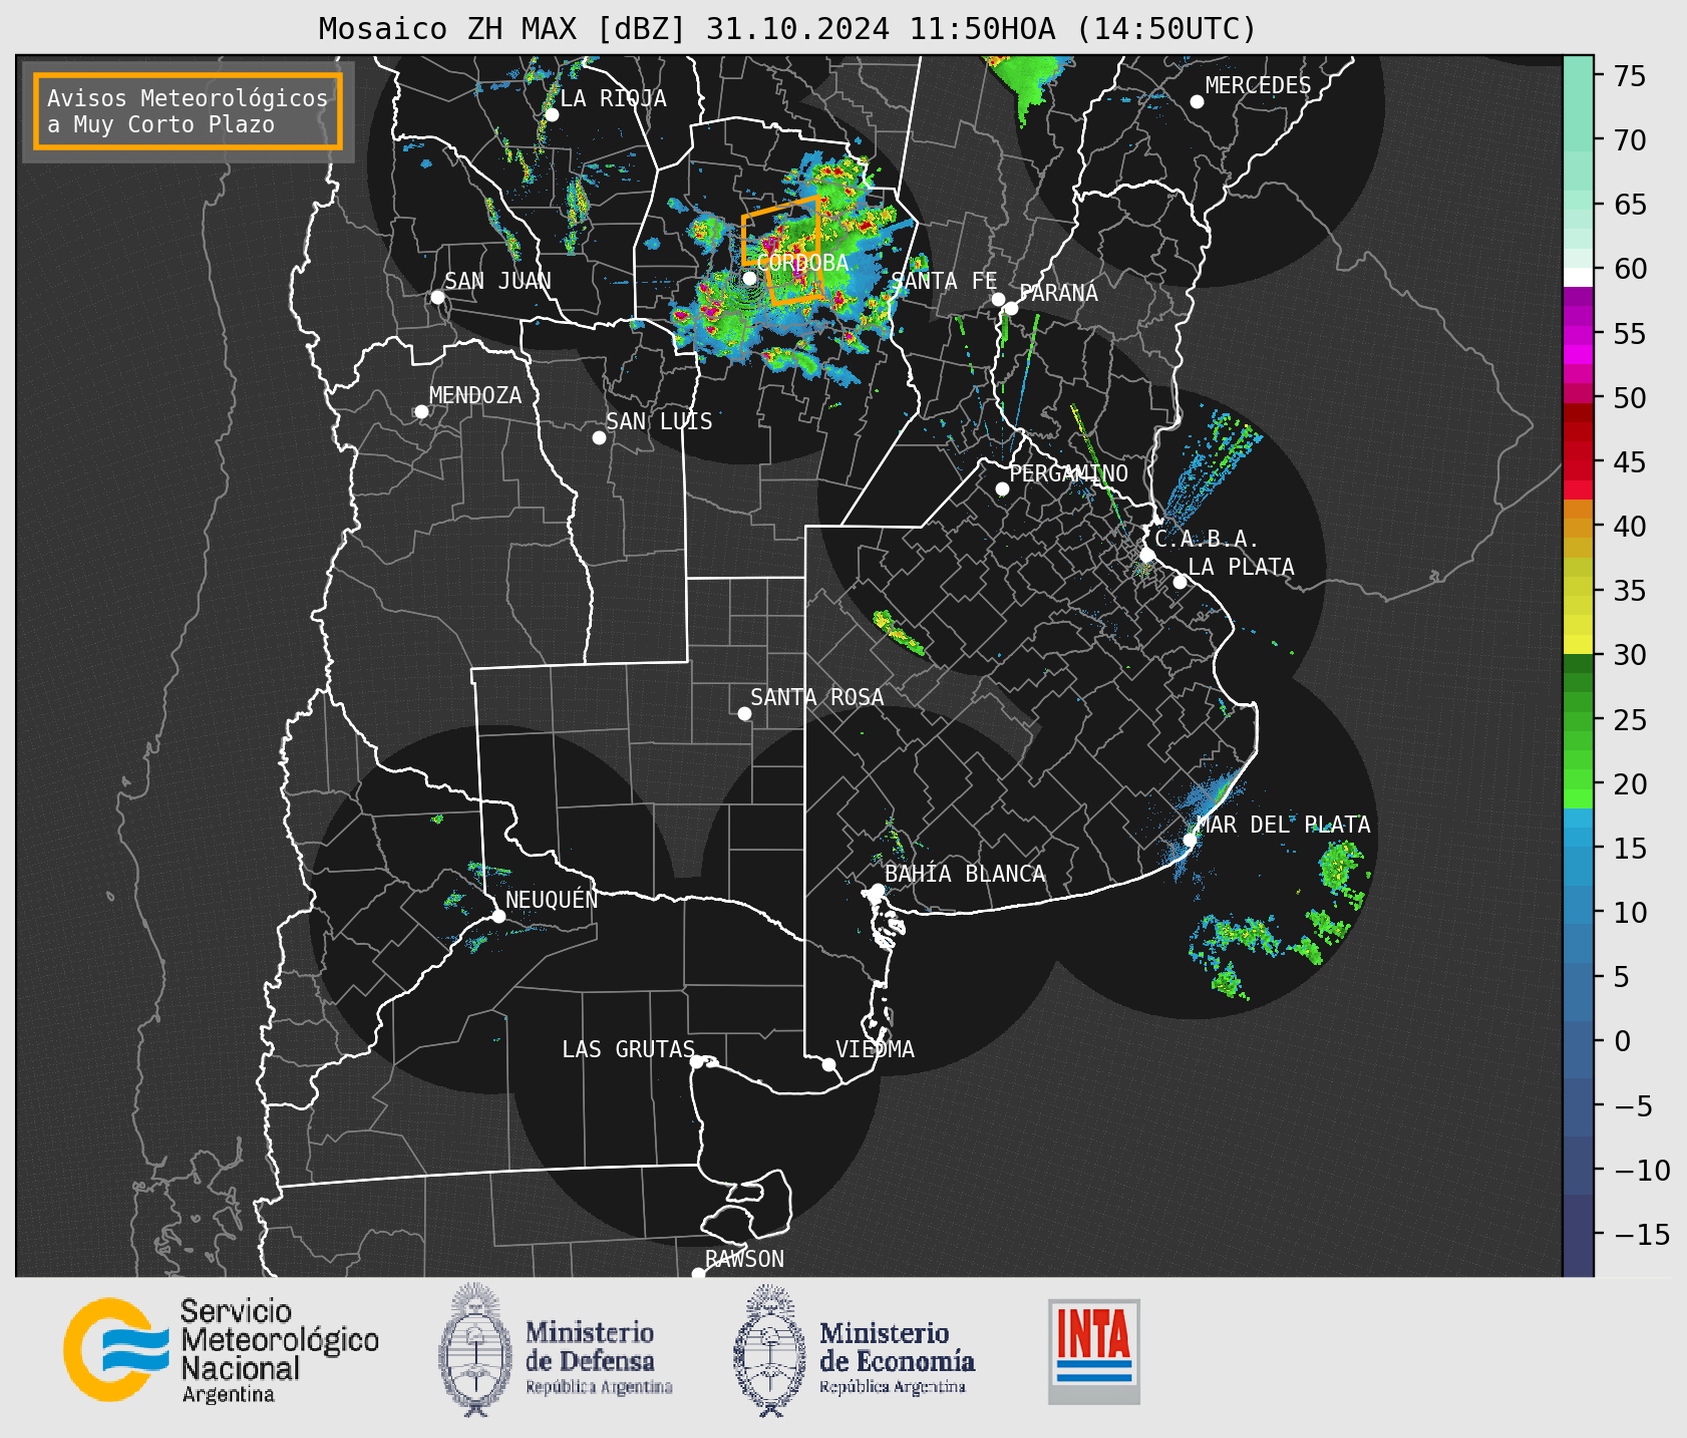Image resolution: width=1687 pixels, height=1438 pixels.
Task: Click the SANTA FE city label
Action: coord(944,282)
